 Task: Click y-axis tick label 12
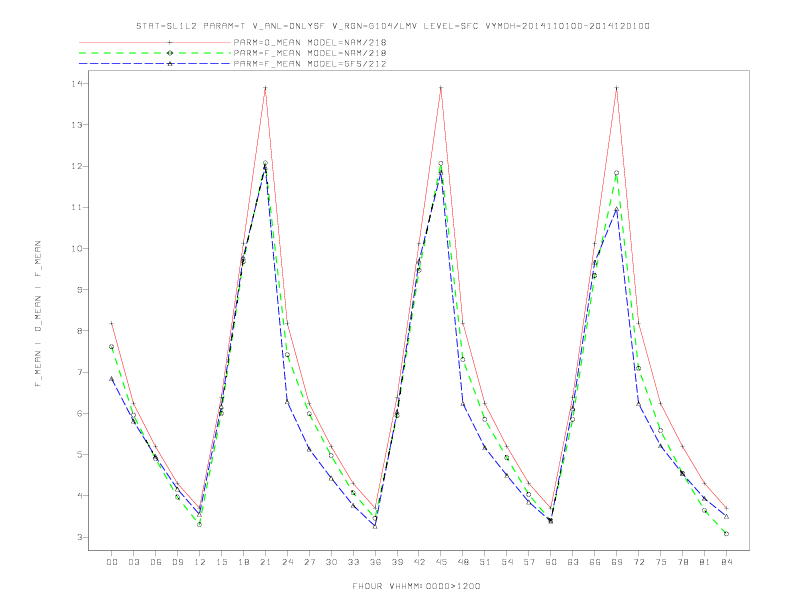click(77, 166)
